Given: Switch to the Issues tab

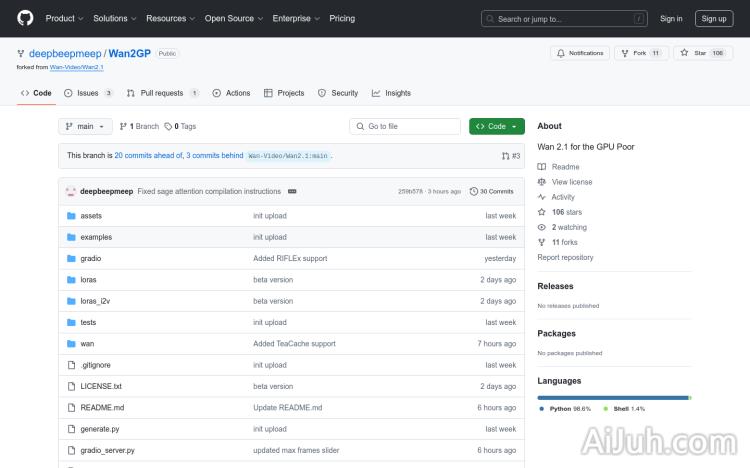Looking at the screenshot, I should coord(88,93).
